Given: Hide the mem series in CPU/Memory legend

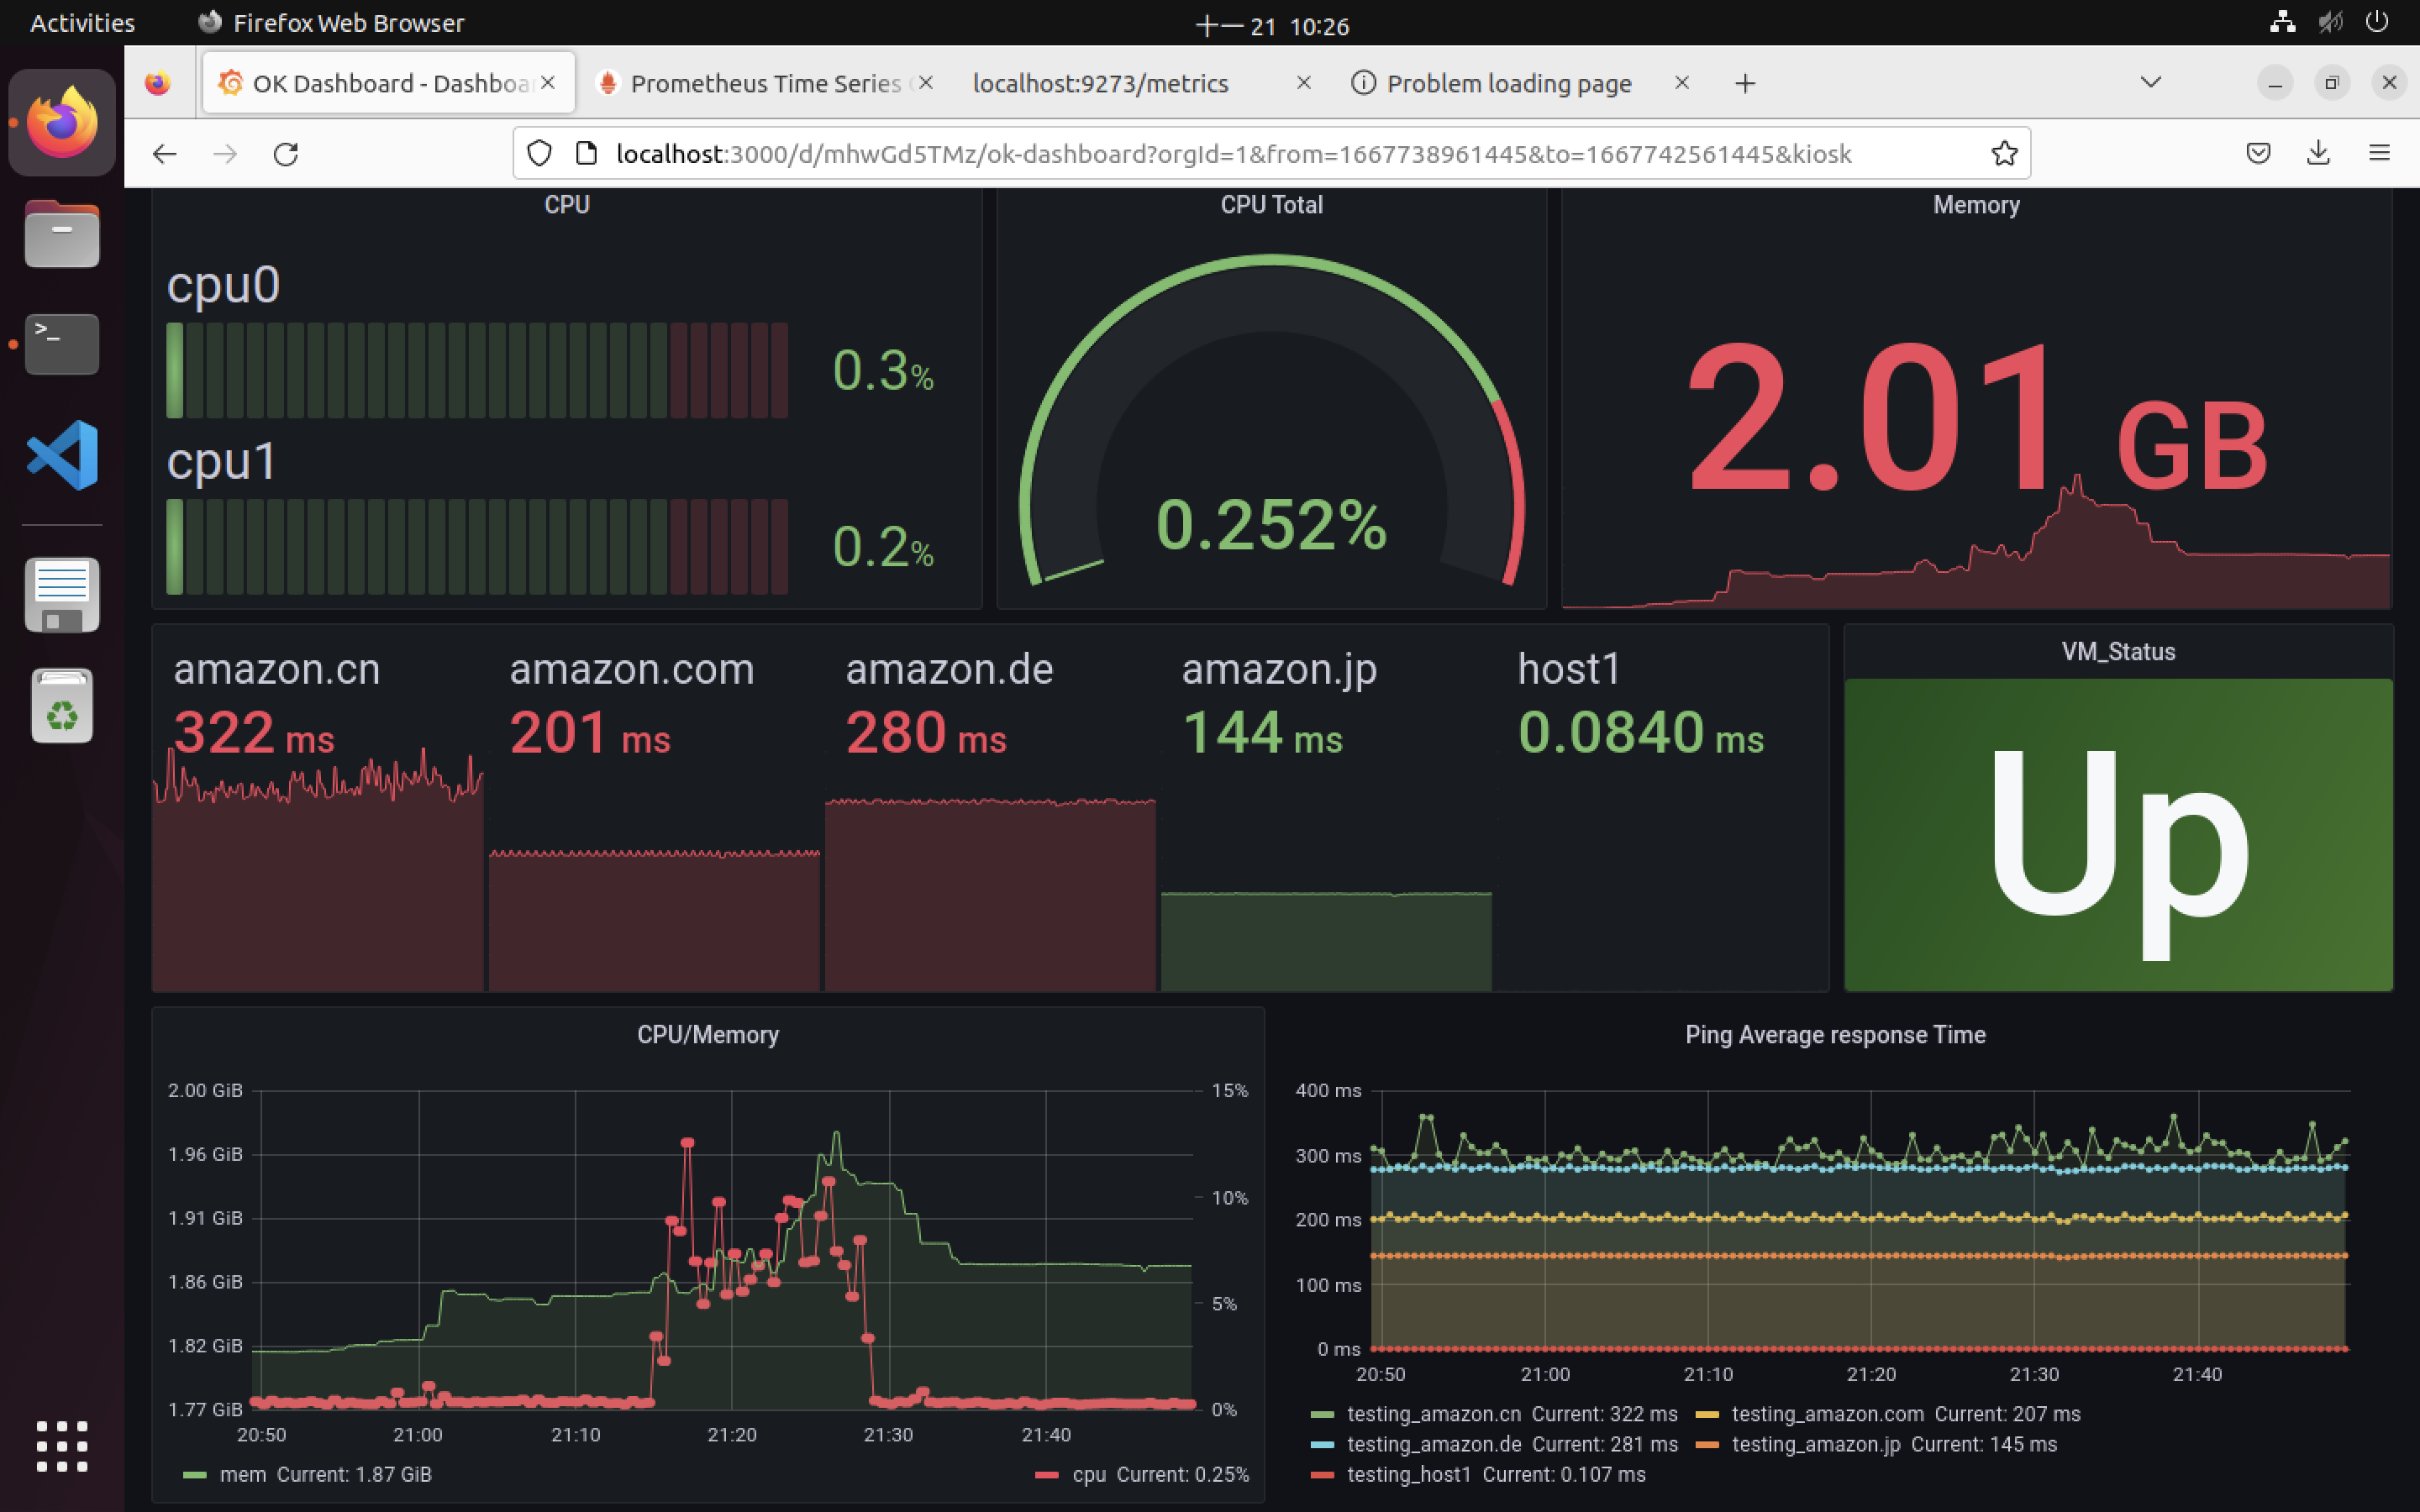Looking at the screenshot, I should tap(242, 1474).
